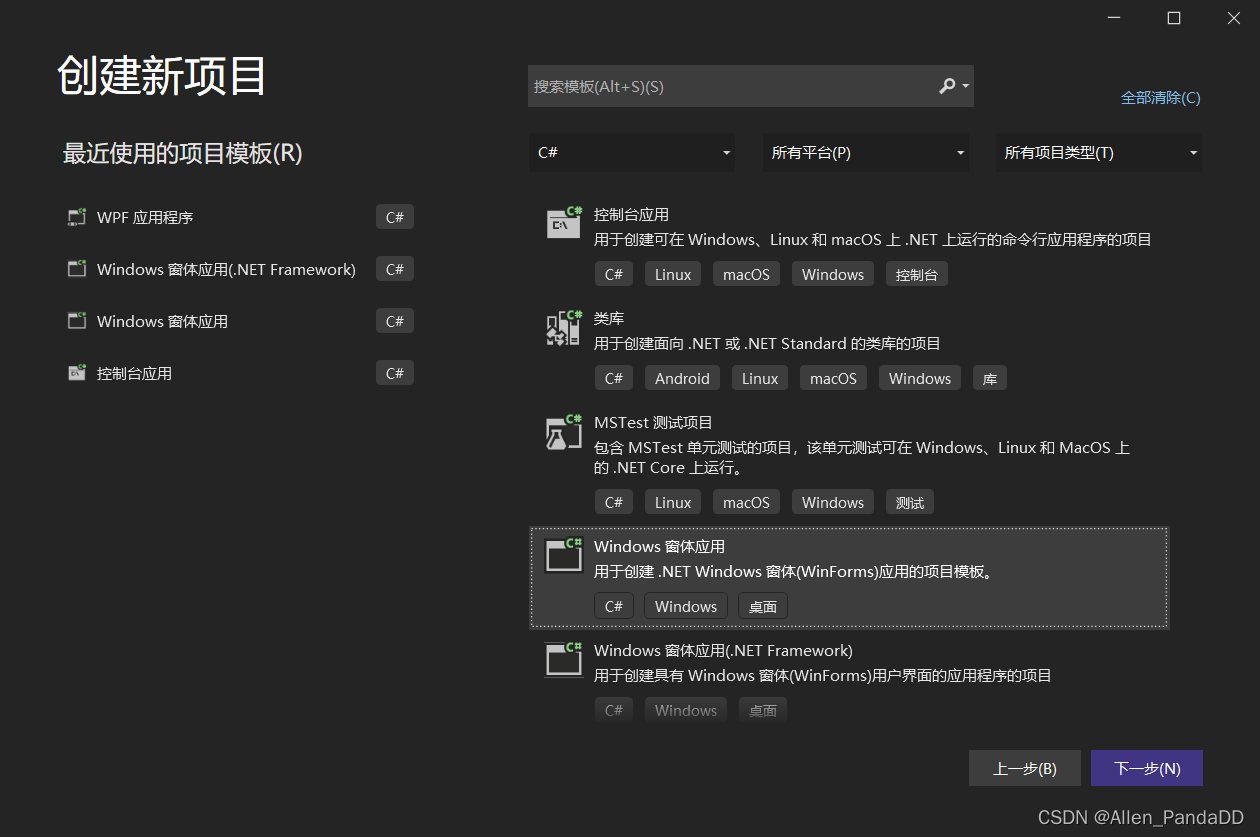Viewport: 1260px width, 837px height.
Task: Open the C# language filter dropdown
Action: (x=632, y=153)
